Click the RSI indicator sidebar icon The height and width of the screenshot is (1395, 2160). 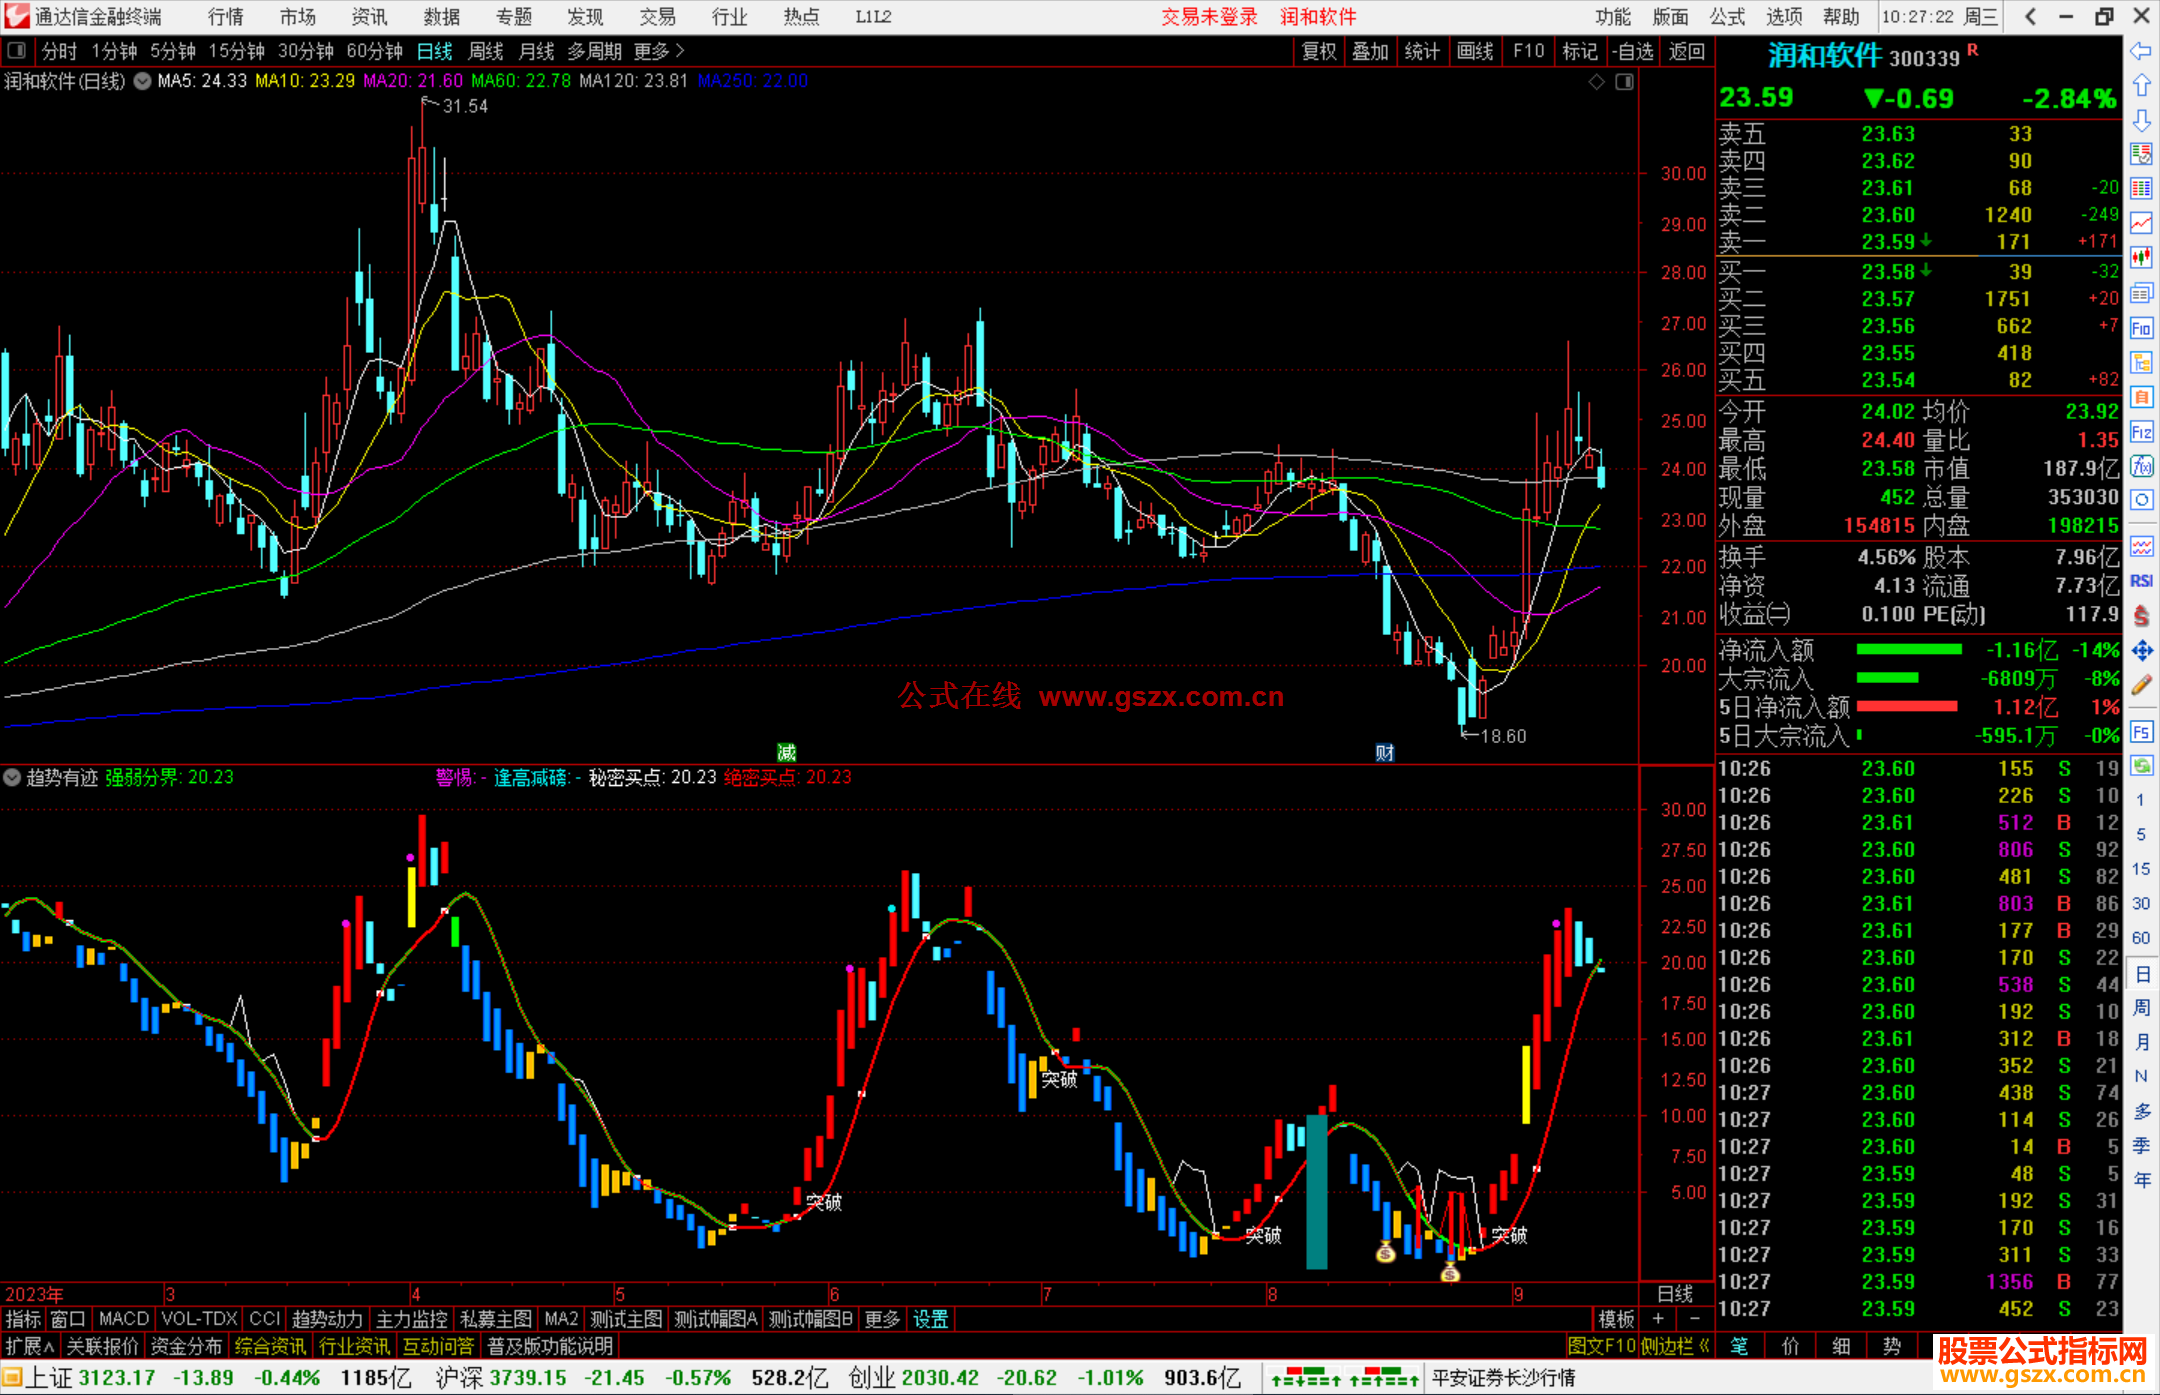coord(2141,581)
